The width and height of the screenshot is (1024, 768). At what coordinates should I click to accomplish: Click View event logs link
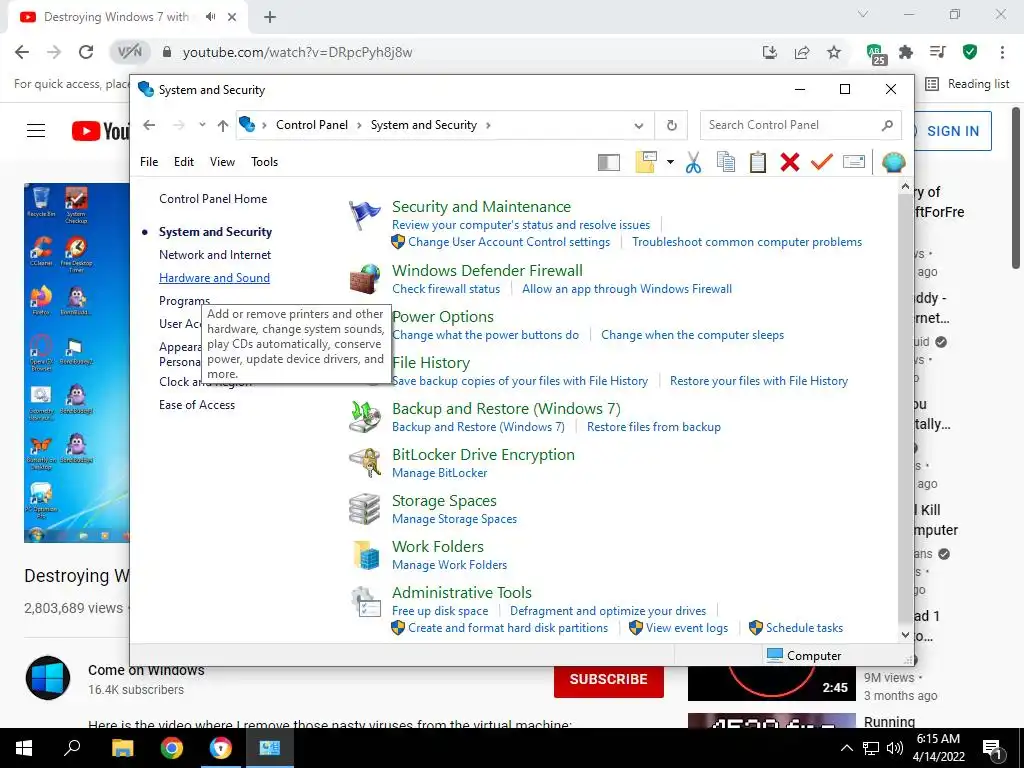click(x=686, y=628)
